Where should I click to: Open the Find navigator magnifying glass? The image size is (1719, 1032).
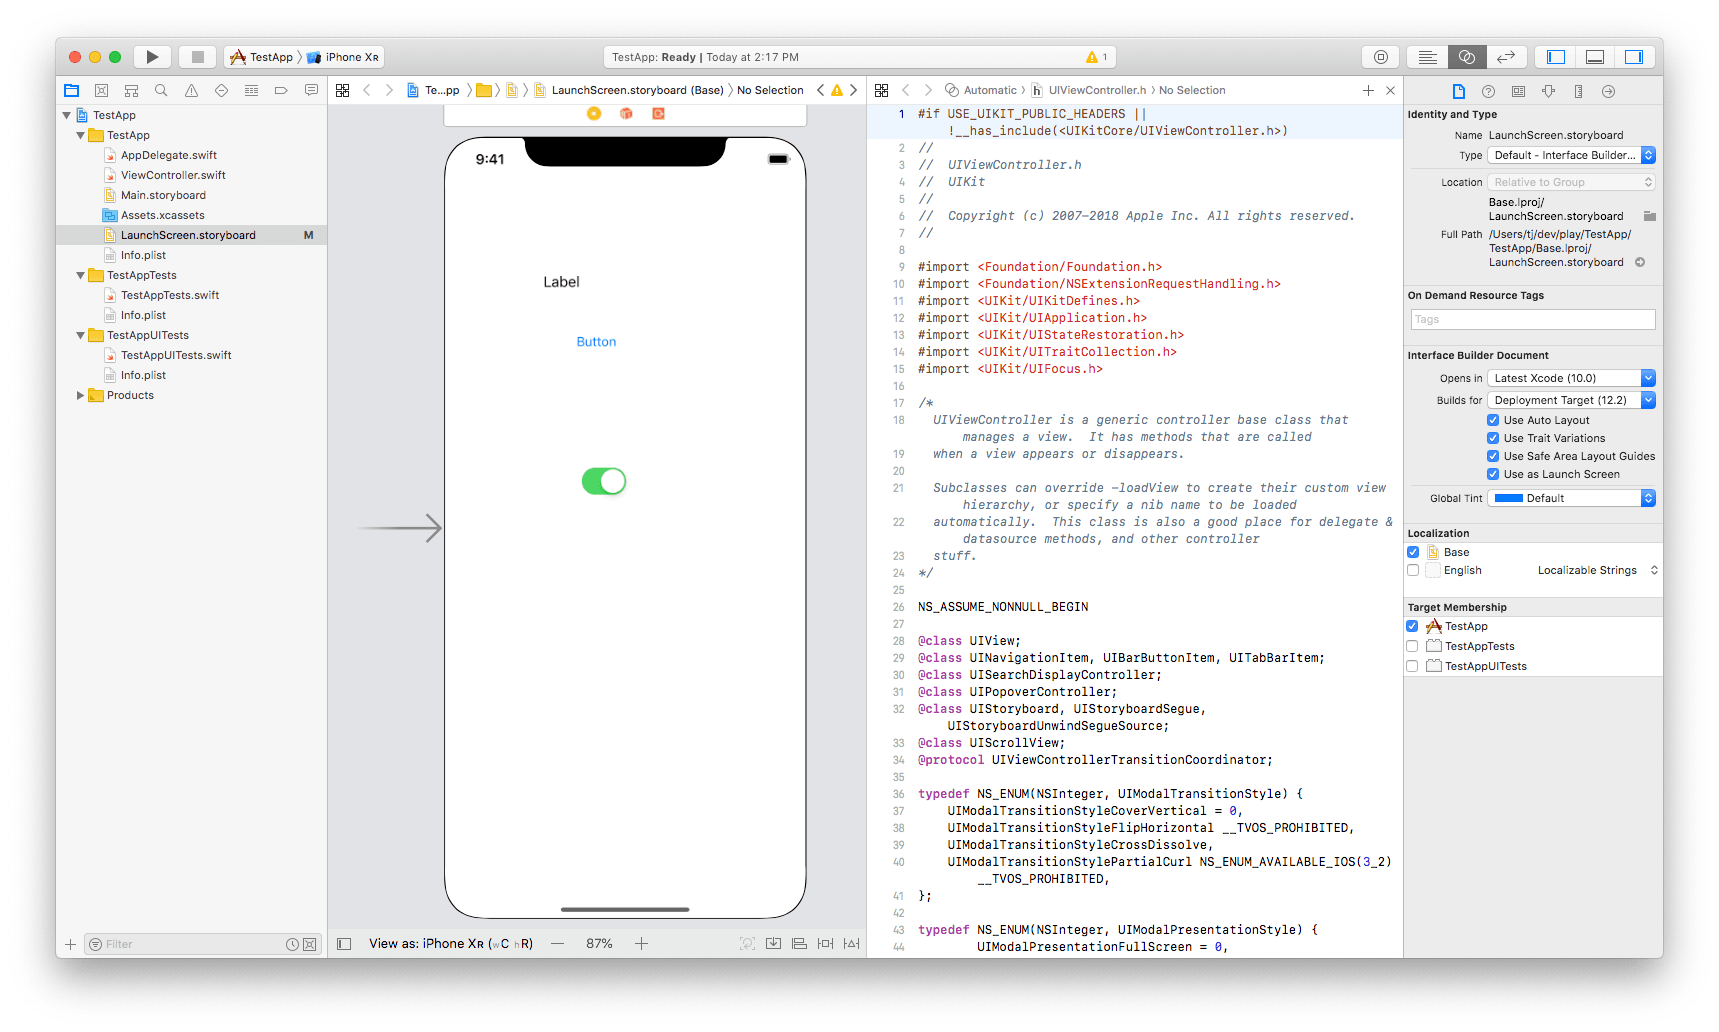click(161, 90)
